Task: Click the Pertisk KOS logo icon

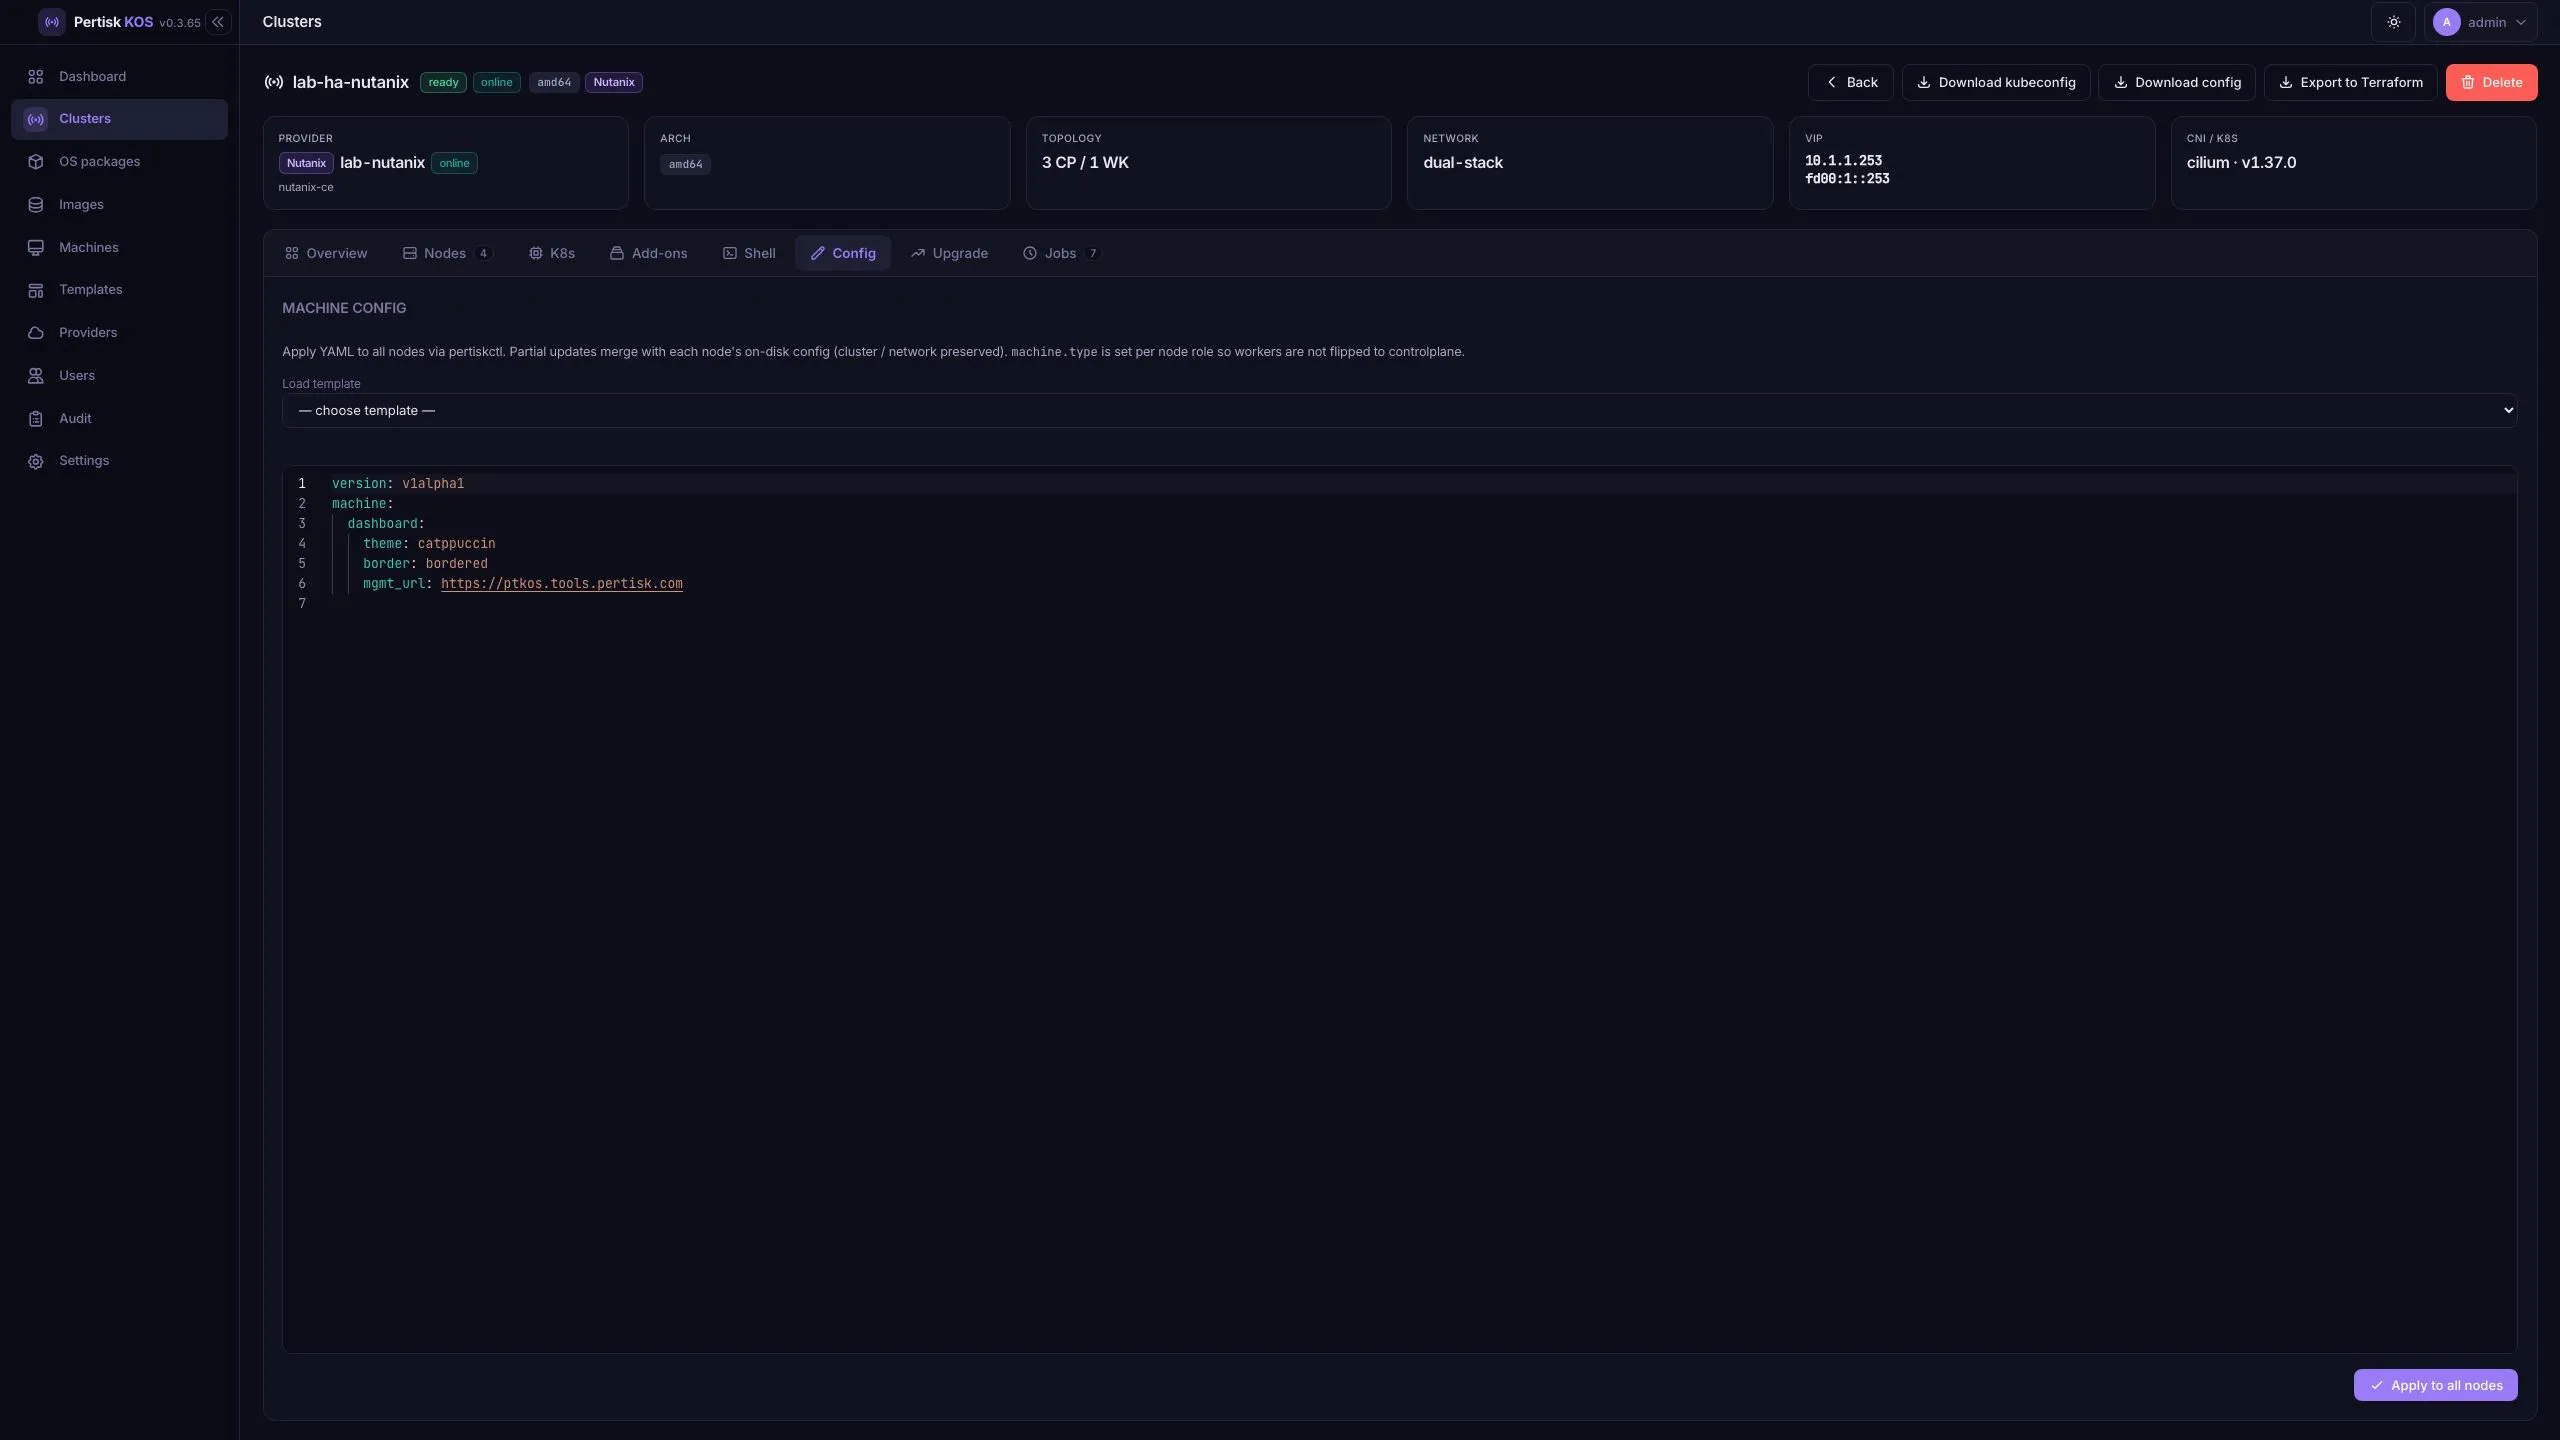Action: (51, 22)
